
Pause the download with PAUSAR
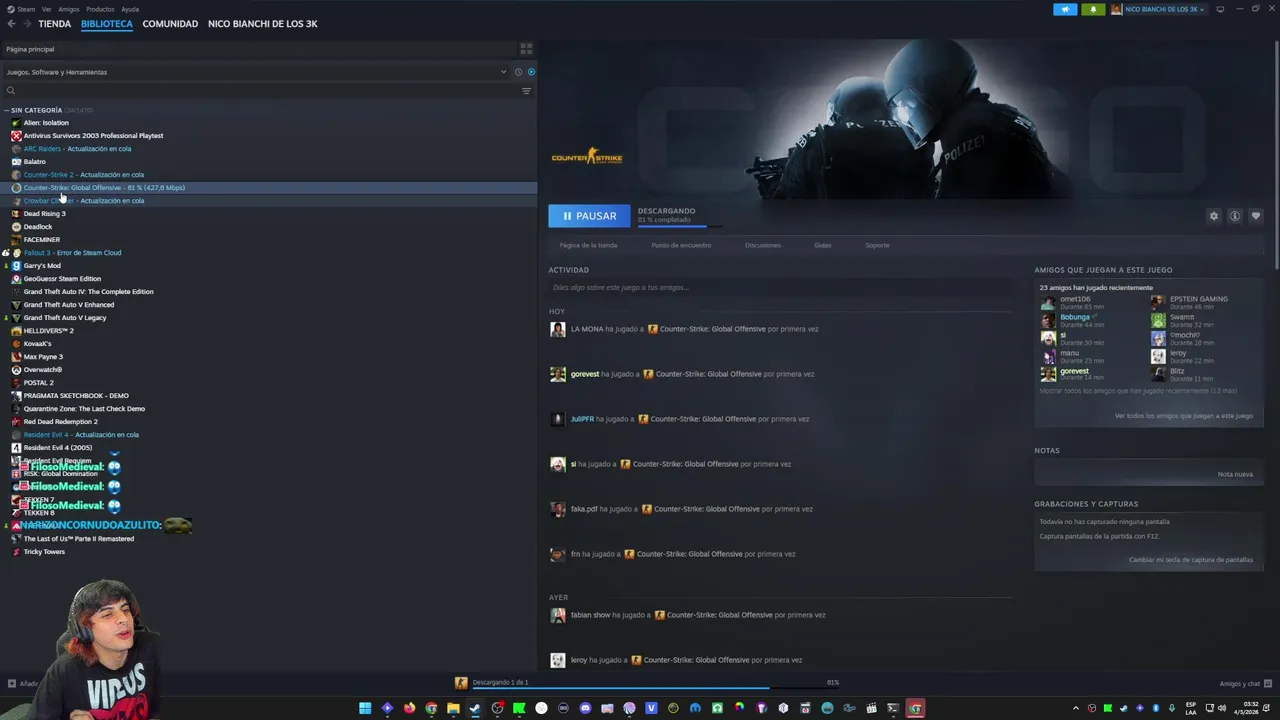[x=589, y=216]
